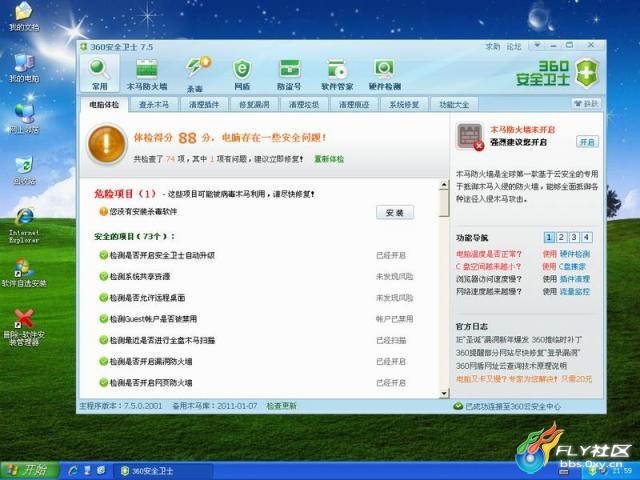640x480 pixels.
Task: Open the 硬件检测 link in 功能导航
Action: [575, 254]
